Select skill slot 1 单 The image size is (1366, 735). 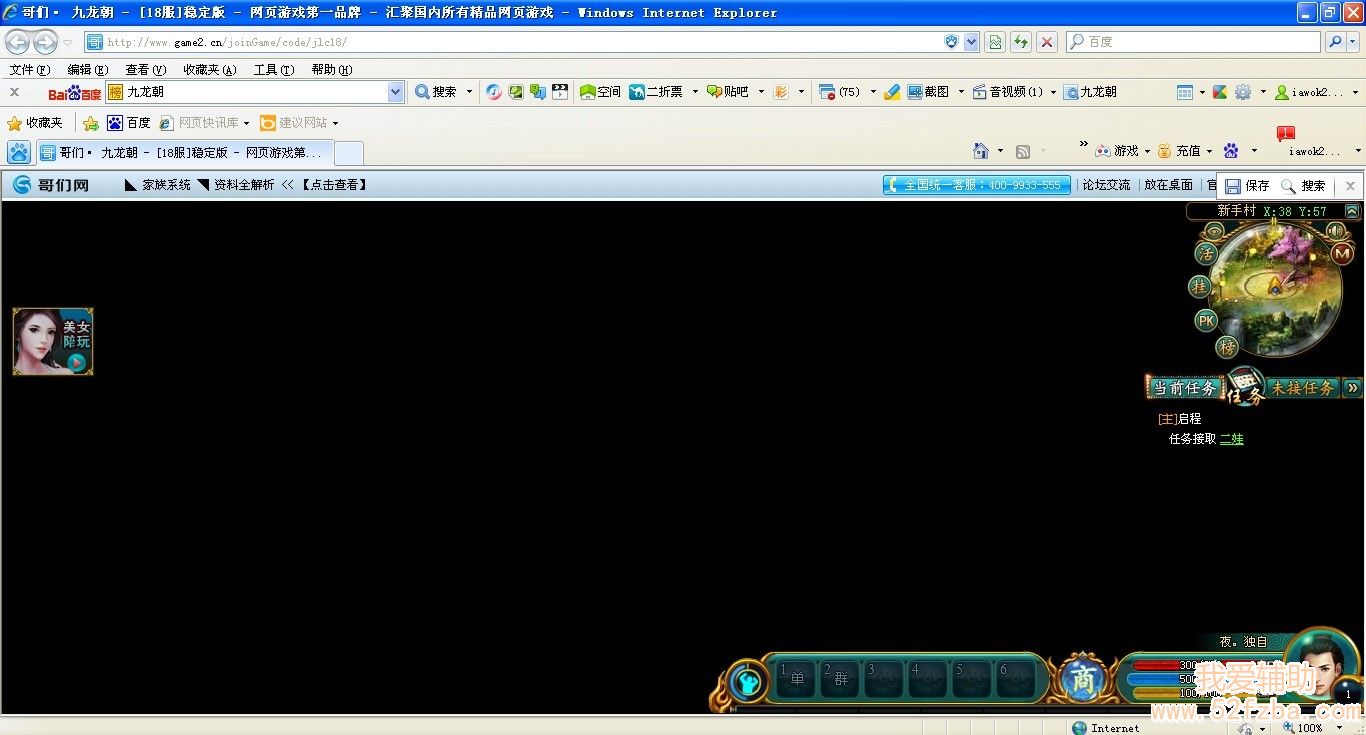[x=797, y=679]
